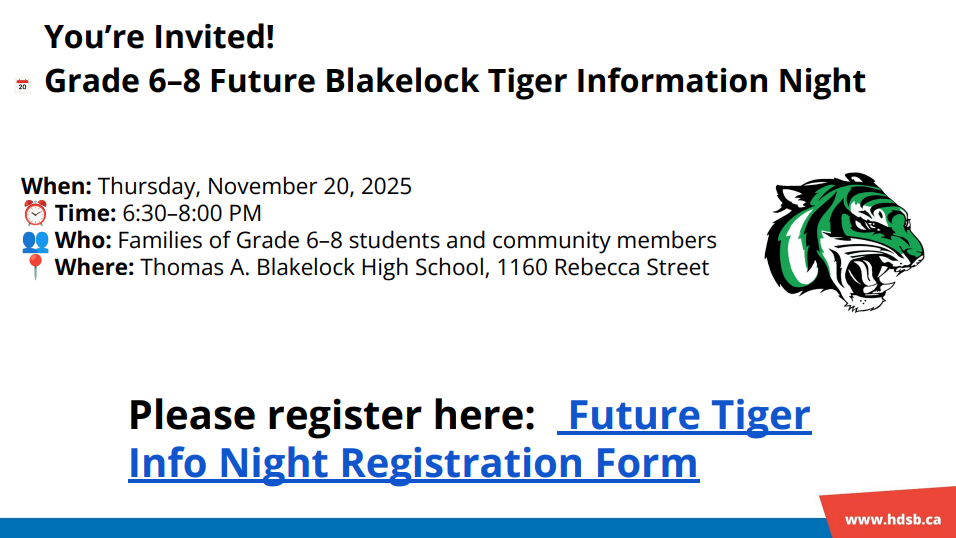Viewport: 956px width, 538px height.
Task: Click the bold "When:" label
Action: (x=56, y=186)
